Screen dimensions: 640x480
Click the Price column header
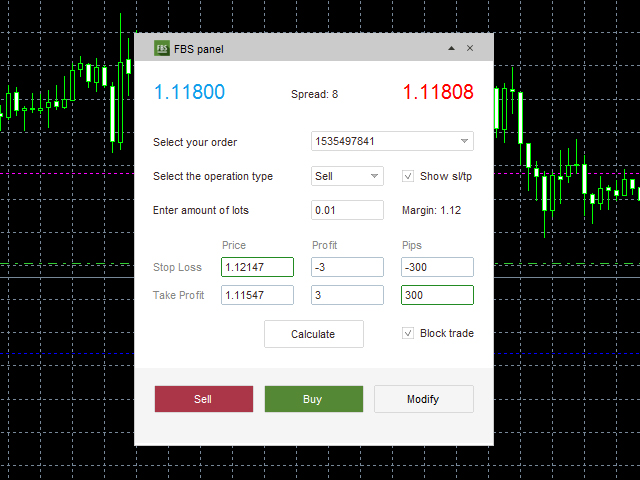pyautogui.click(x=234, y=245)
